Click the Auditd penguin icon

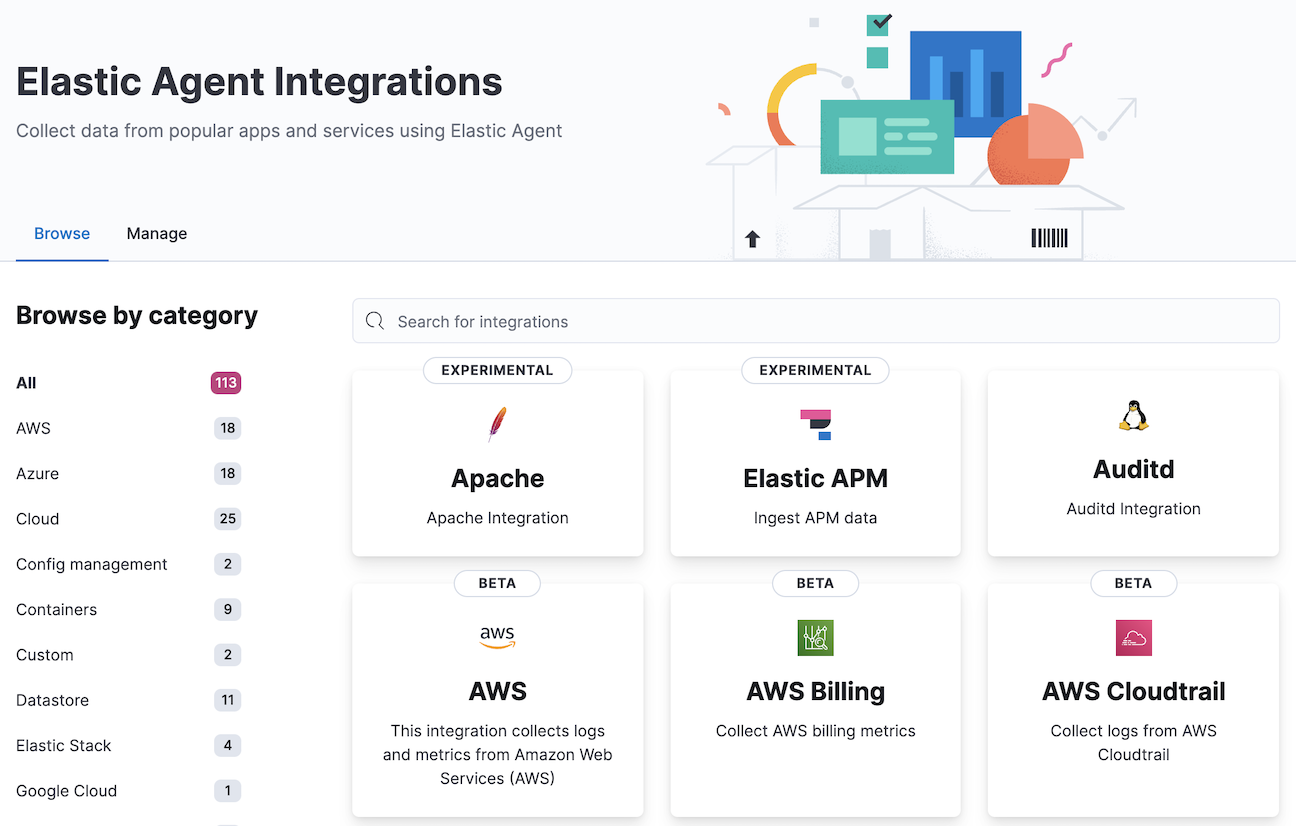click(x=1133, y=414)
